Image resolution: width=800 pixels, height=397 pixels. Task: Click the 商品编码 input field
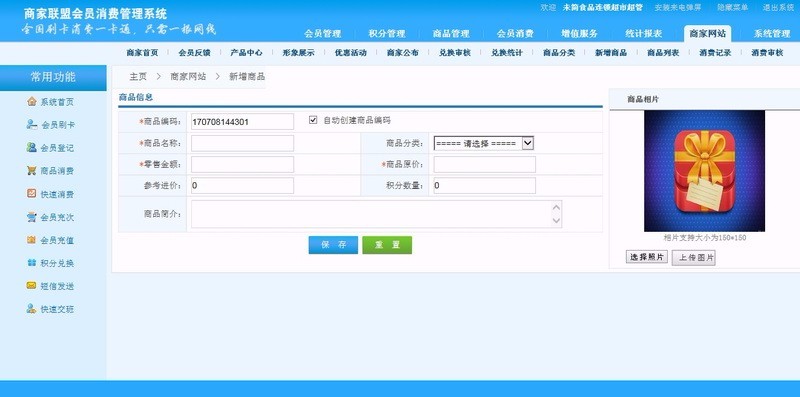click(242, 121)
